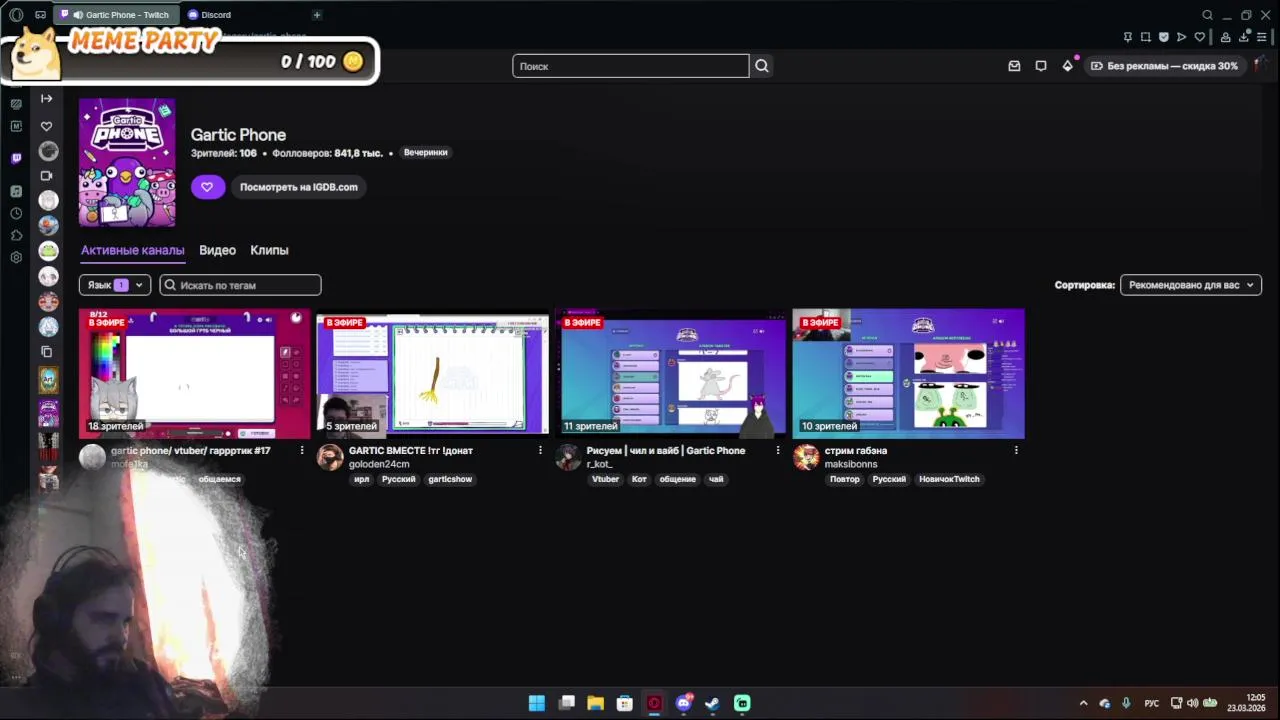Open the camera icon in Twitch sidebar
Image resolution: width=1280 pixels, height=720 pixels.
point(46,176)
